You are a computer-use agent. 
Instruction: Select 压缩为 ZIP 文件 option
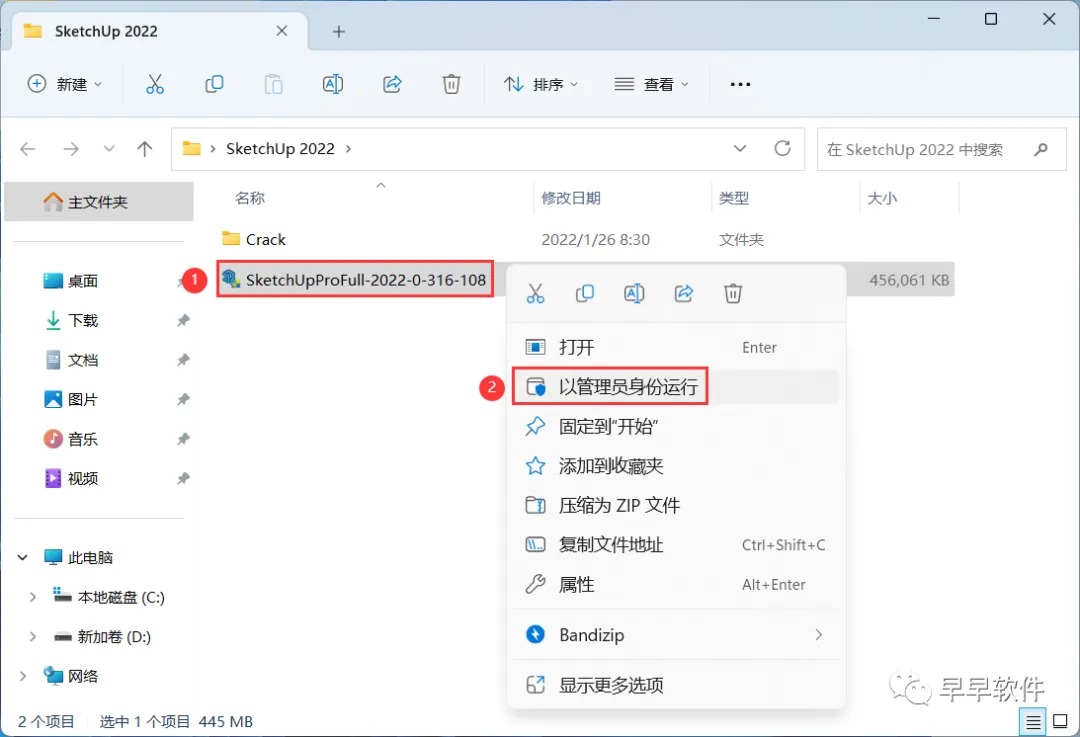[x=676, y=505]
